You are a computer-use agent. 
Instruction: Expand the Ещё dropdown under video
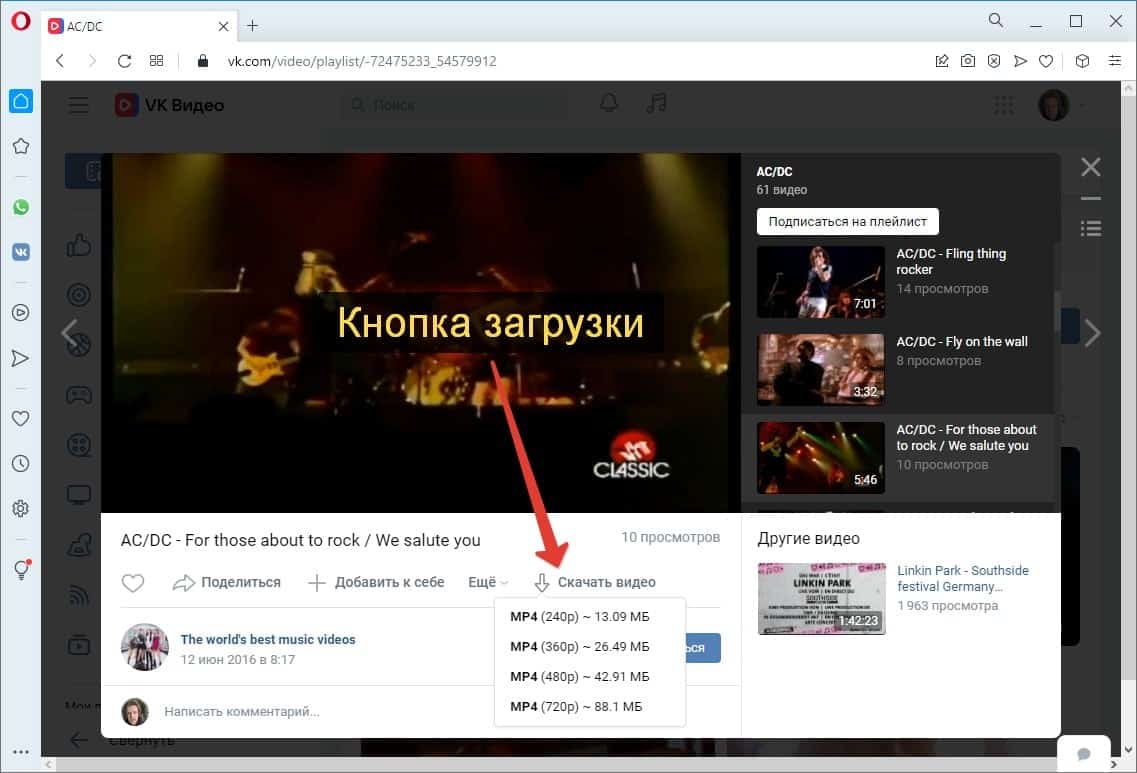487,582
